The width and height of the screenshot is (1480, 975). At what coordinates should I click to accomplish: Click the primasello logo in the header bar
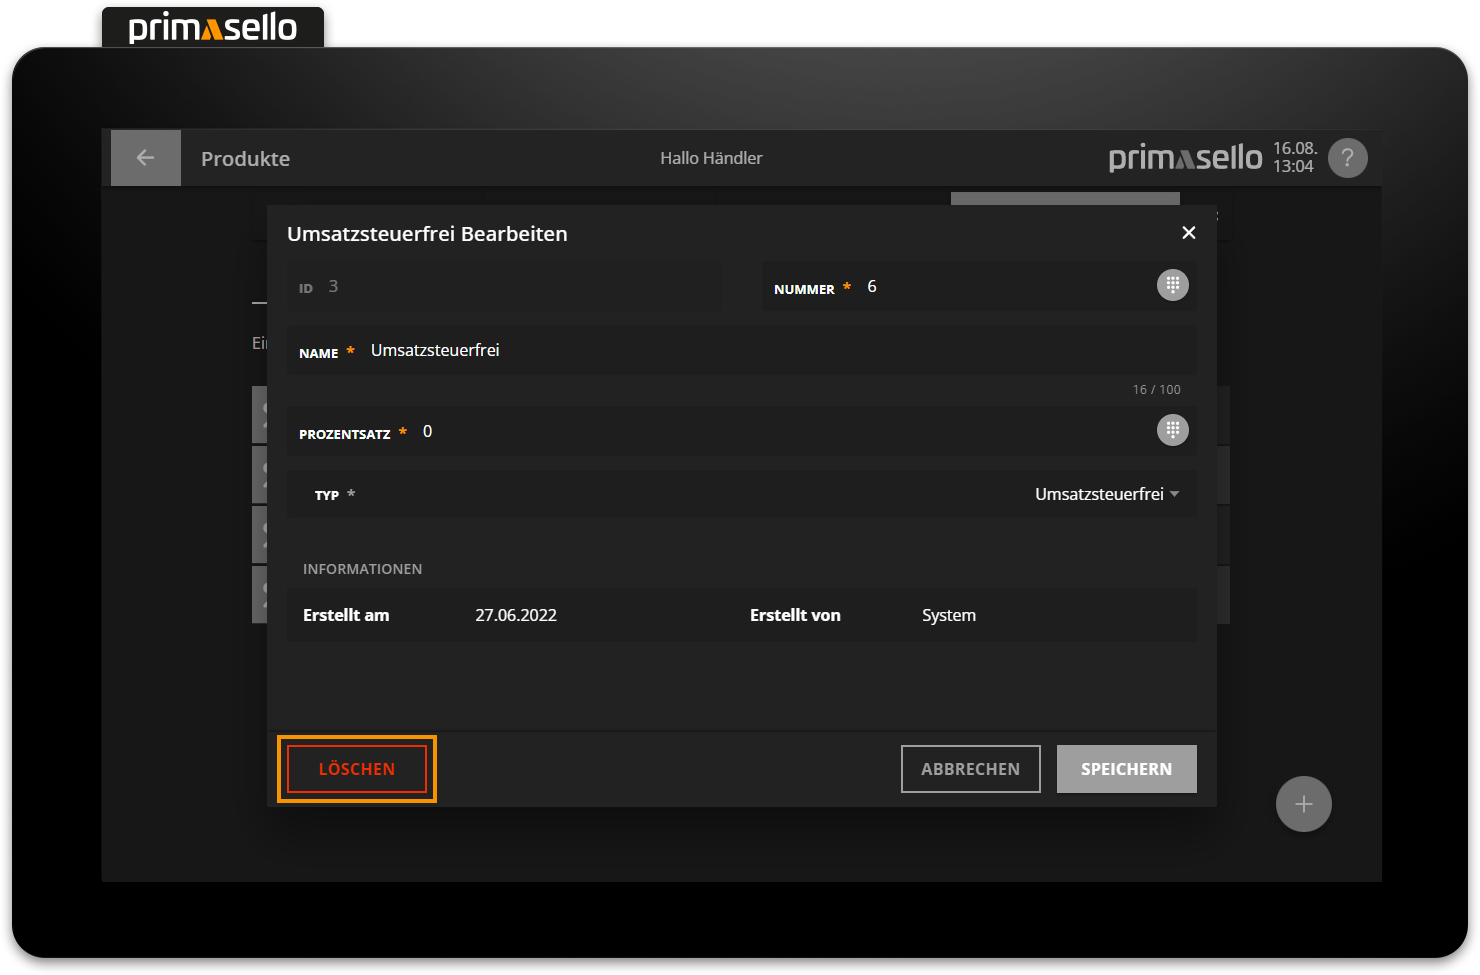1185,158
